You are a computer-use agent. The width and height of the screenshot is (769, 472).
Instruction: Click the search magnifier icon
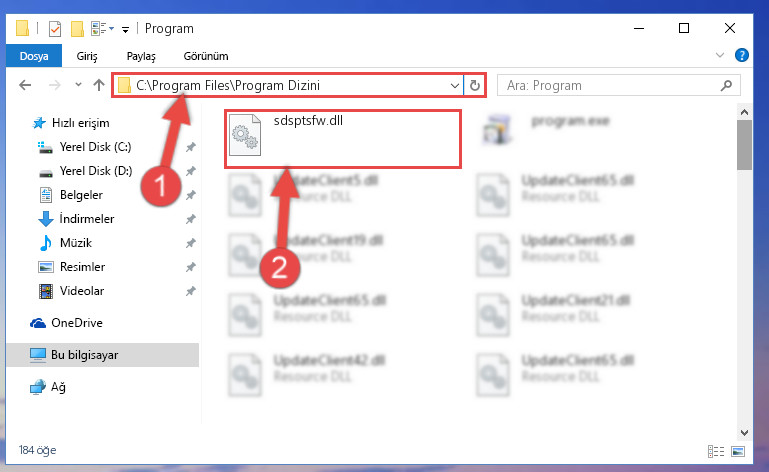coord(726,85)
